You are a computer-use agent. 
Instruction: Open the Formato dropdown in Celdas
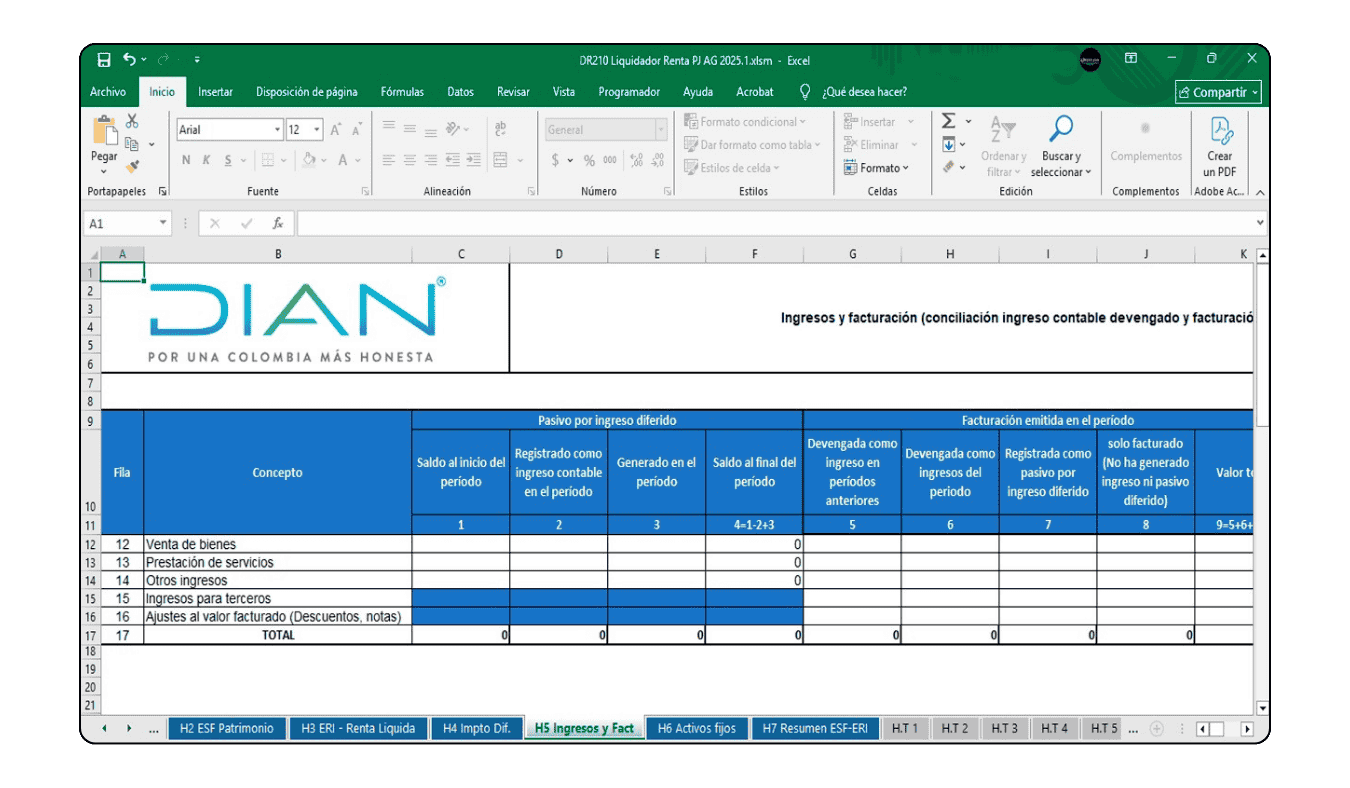pyautogui.click(x=880, y=168)
